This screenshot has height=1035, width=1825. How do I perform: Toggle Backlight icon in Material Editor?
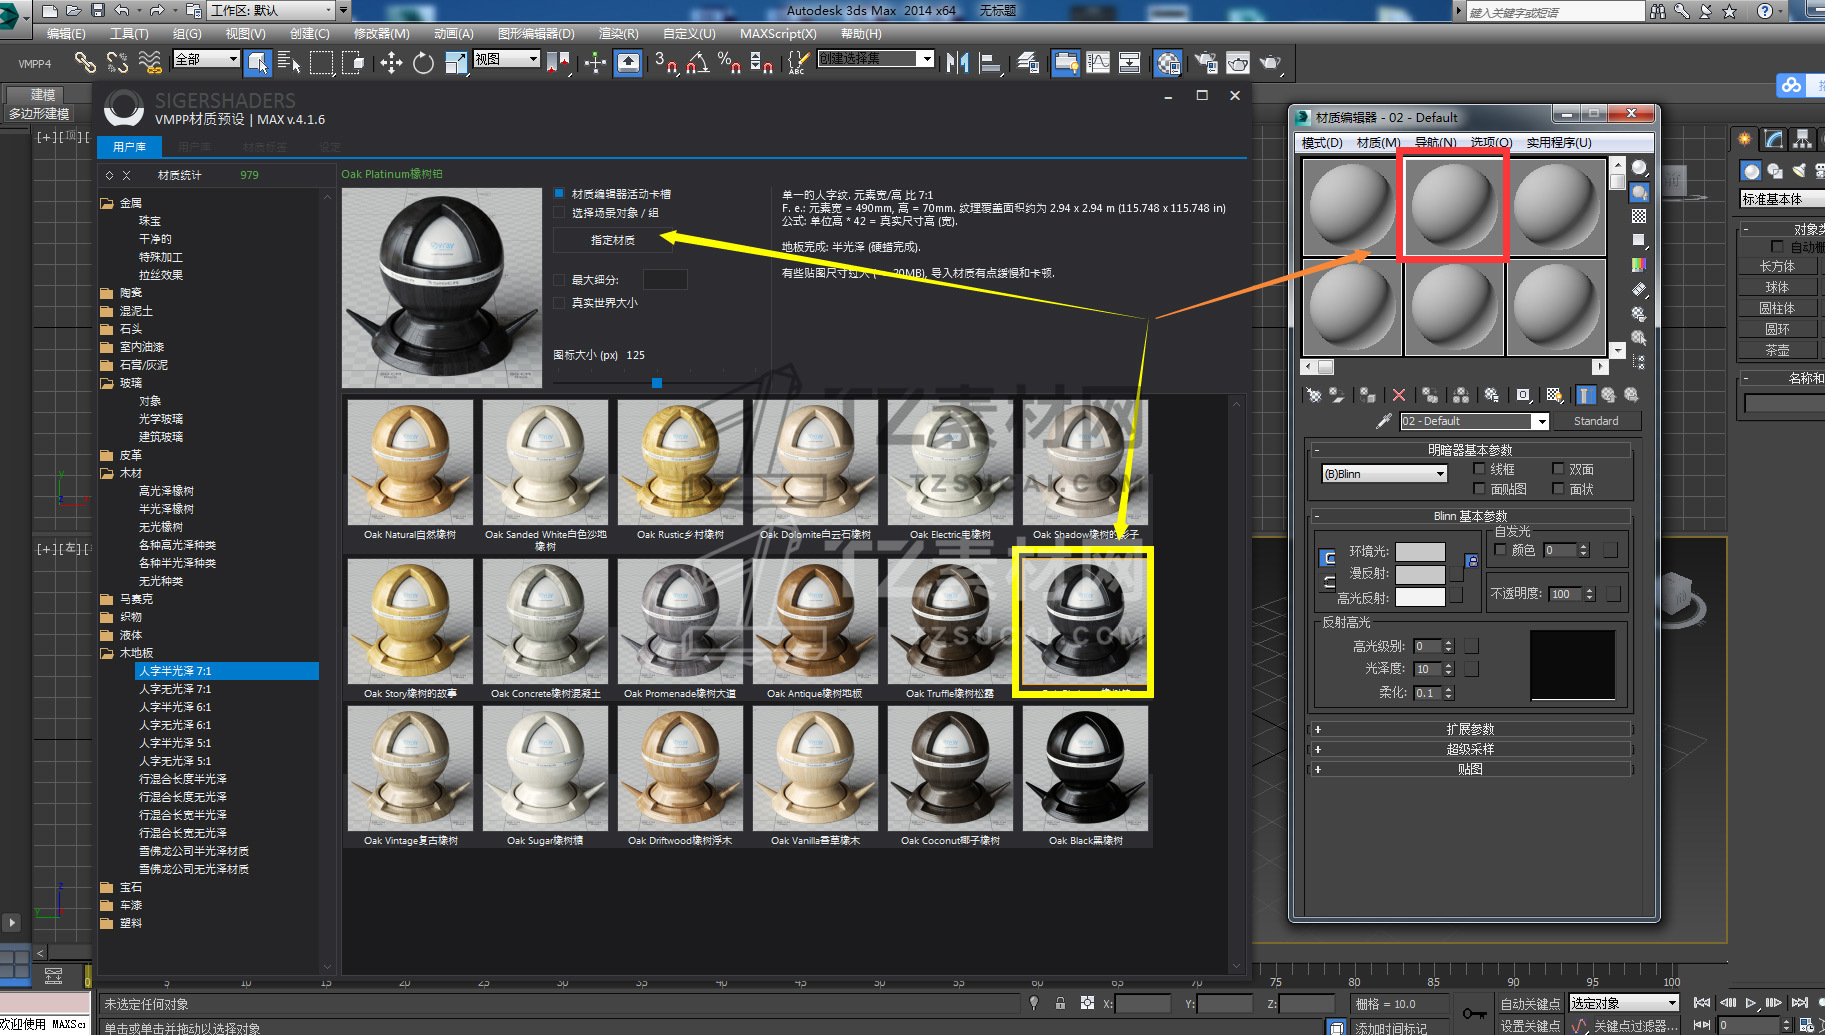click(1639, 192)
